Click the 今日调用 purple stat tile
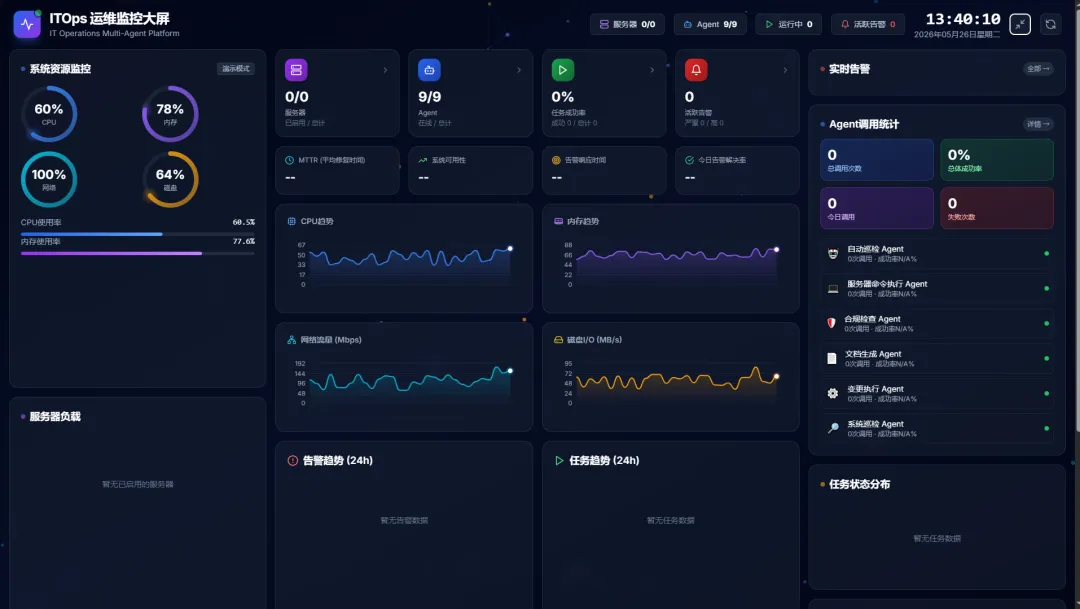This screenshot has width=1080, height=609. point(877,208)
